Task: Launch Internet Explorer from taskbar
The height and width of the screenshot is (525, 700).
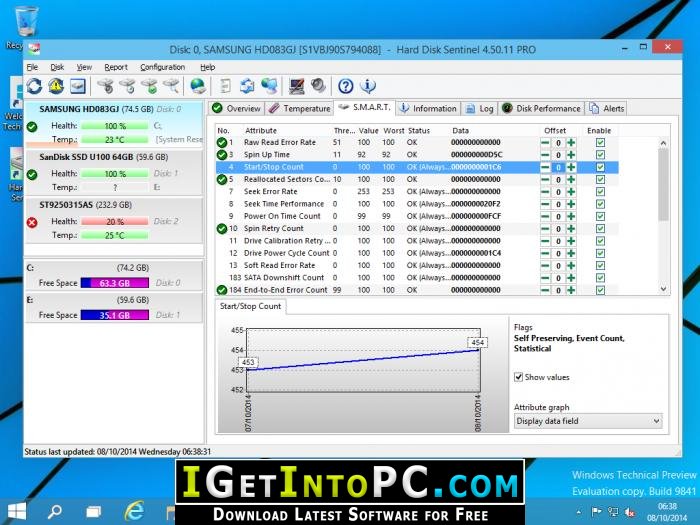Action: 134,511
